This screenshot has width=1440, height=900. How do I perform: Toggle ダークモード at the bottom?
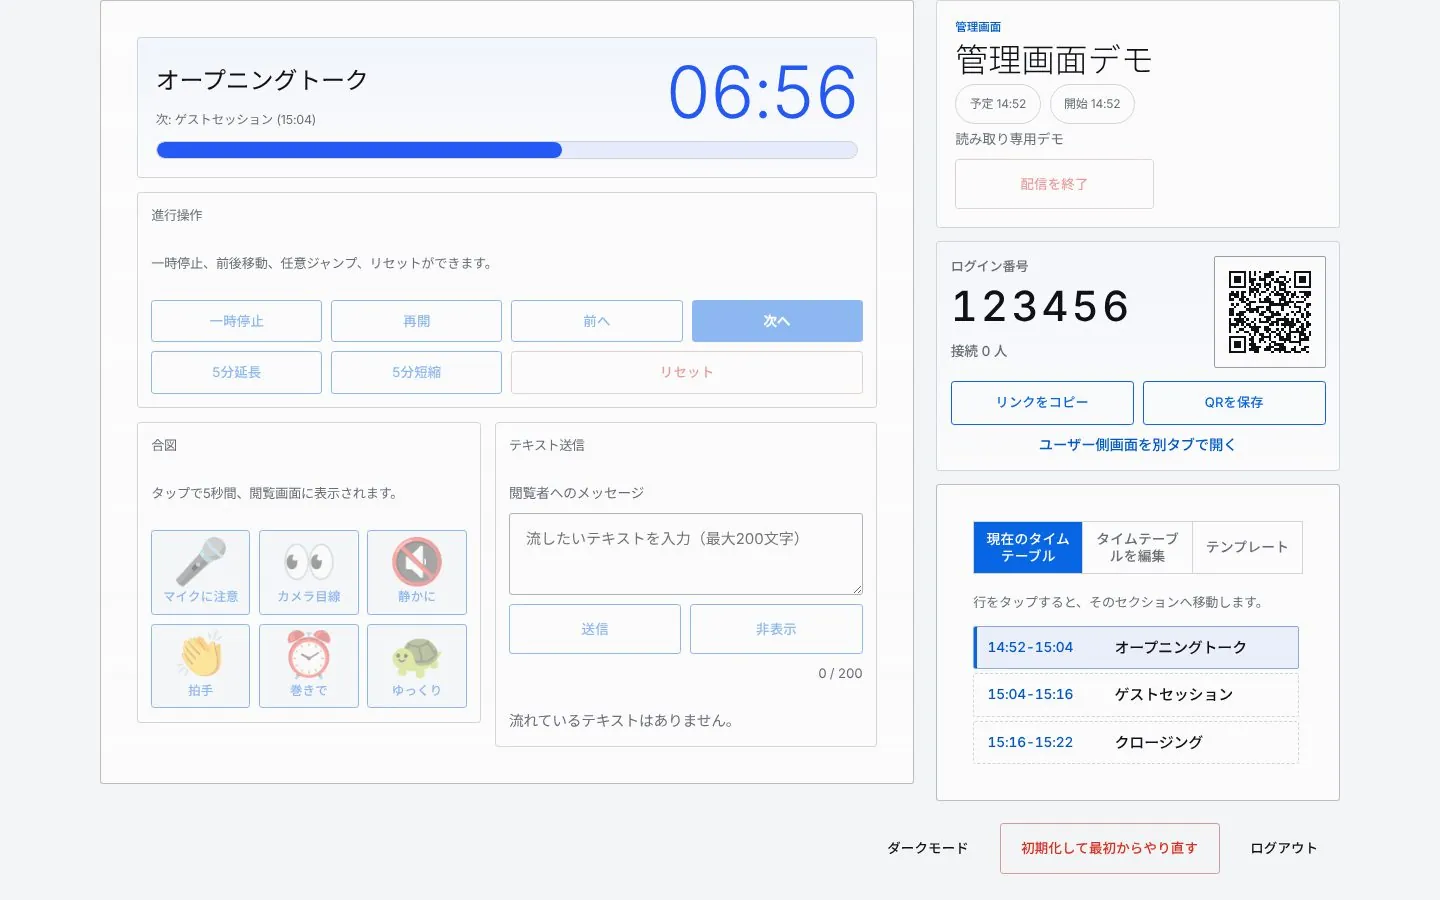coord(928,848)
